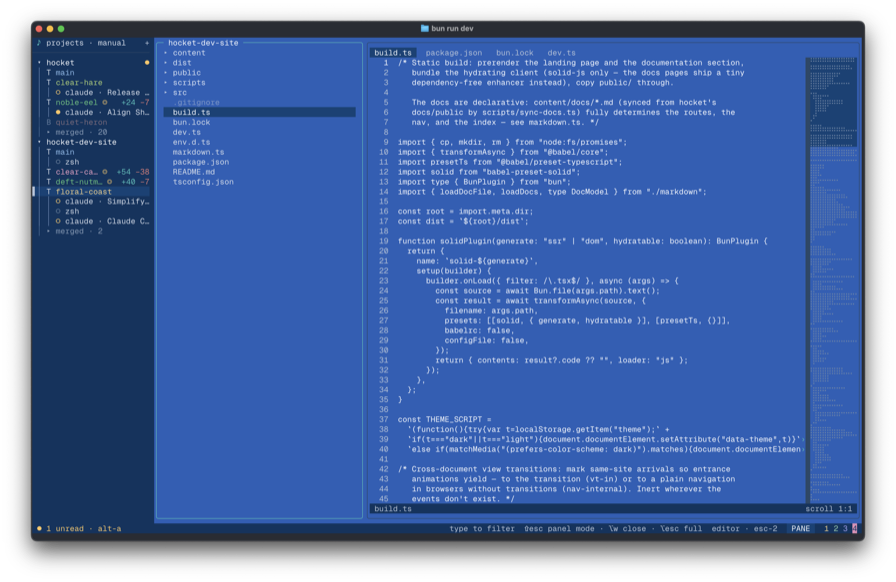Select pane number 1 in status bar
The width and height of the screenshot is (896, 582).
(826, 528)
